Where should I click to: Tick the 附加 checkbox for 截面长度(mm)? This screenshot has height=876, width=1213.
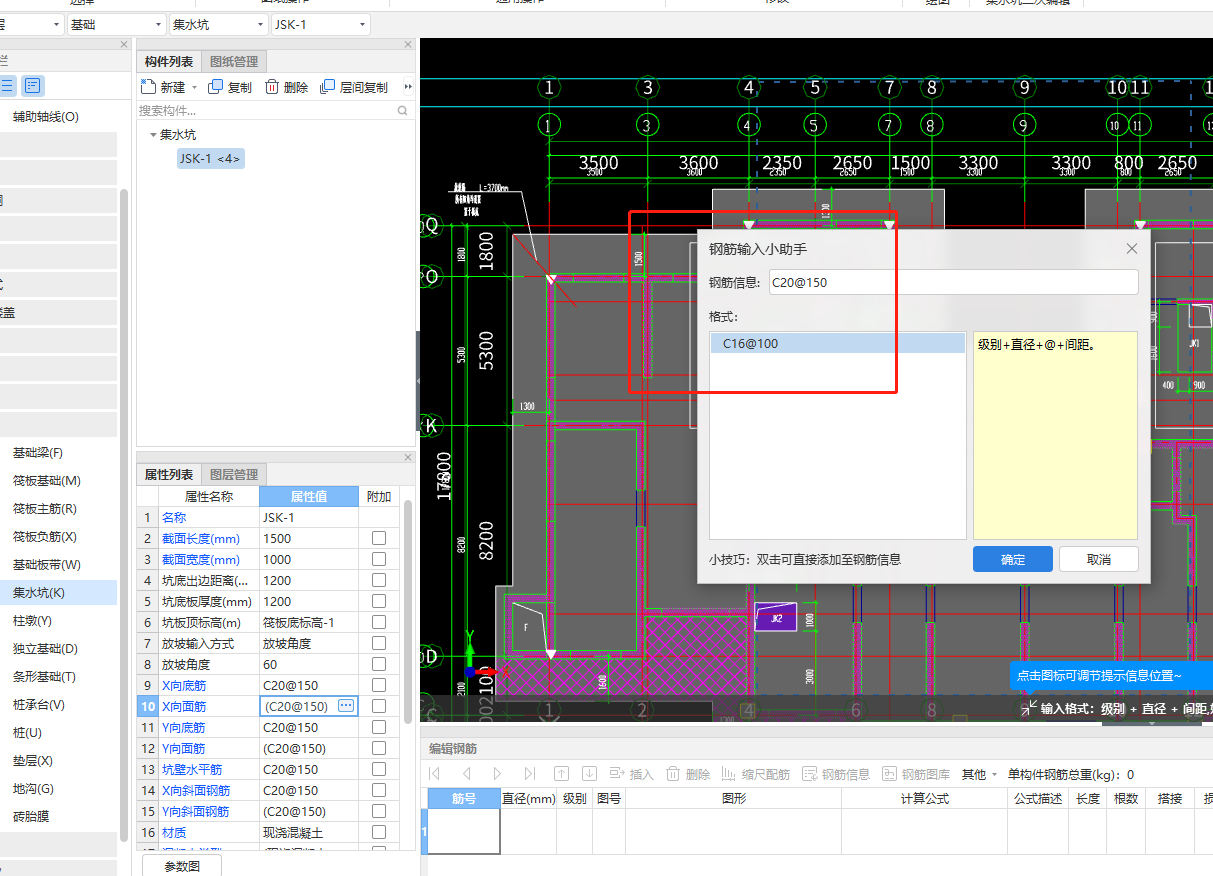[x=379, y=538]
